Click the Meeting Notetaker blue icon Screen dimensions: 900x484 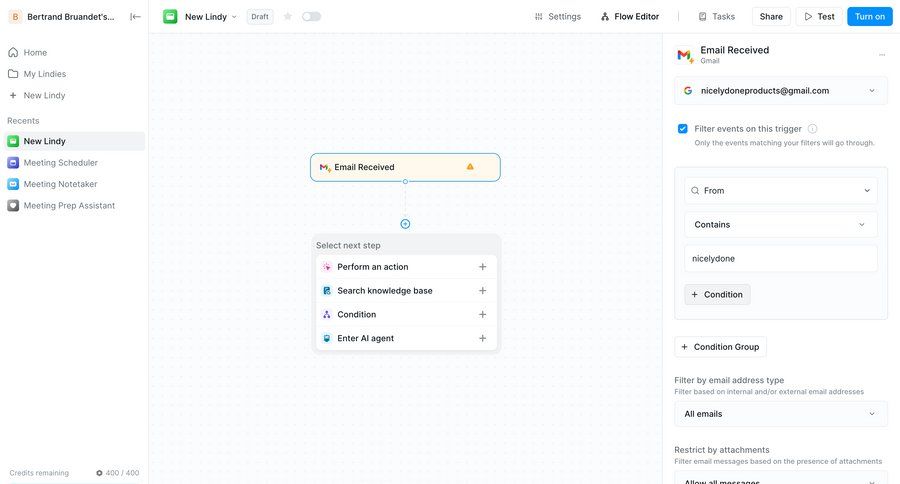point(13,184)
